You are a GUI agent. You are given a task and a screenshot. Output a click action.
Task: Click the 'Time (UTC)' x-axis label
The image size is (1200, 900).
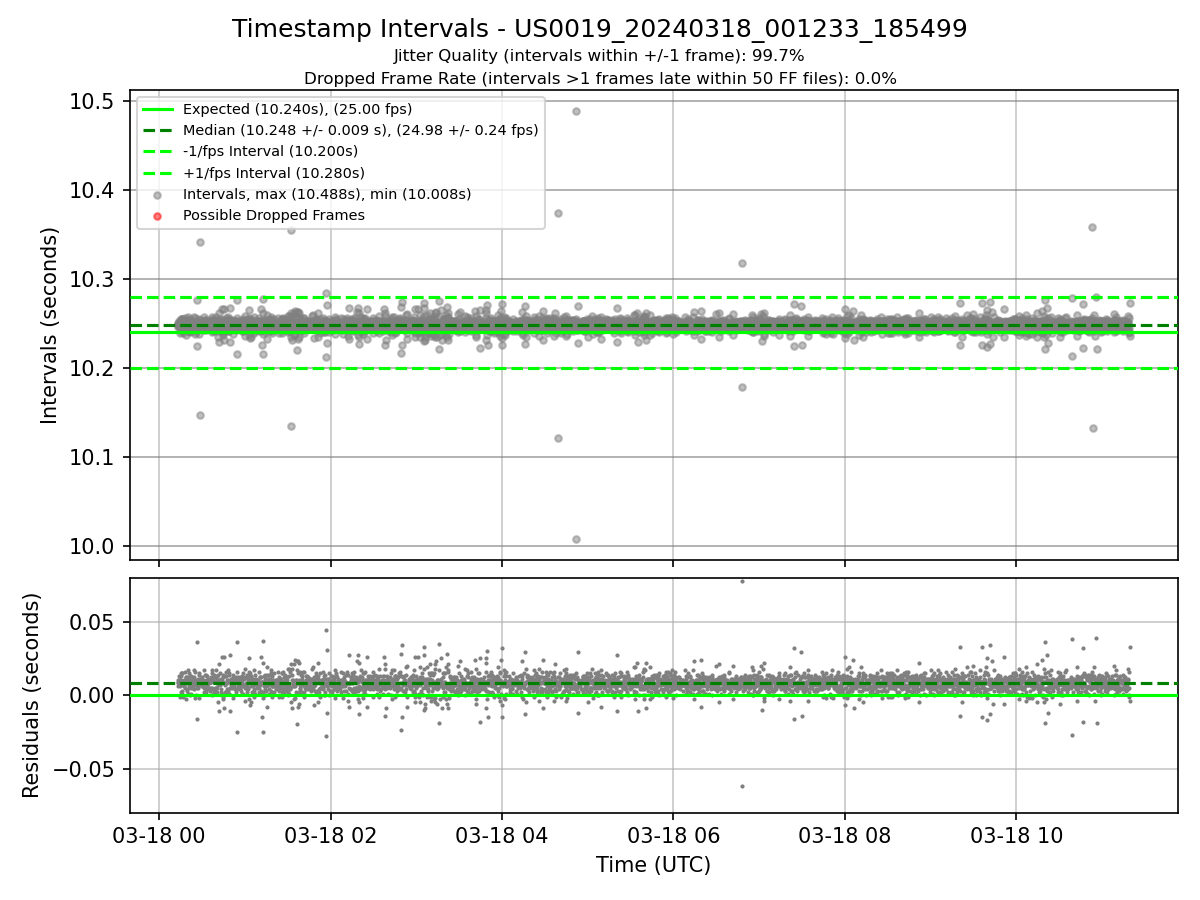click(653, 865)
